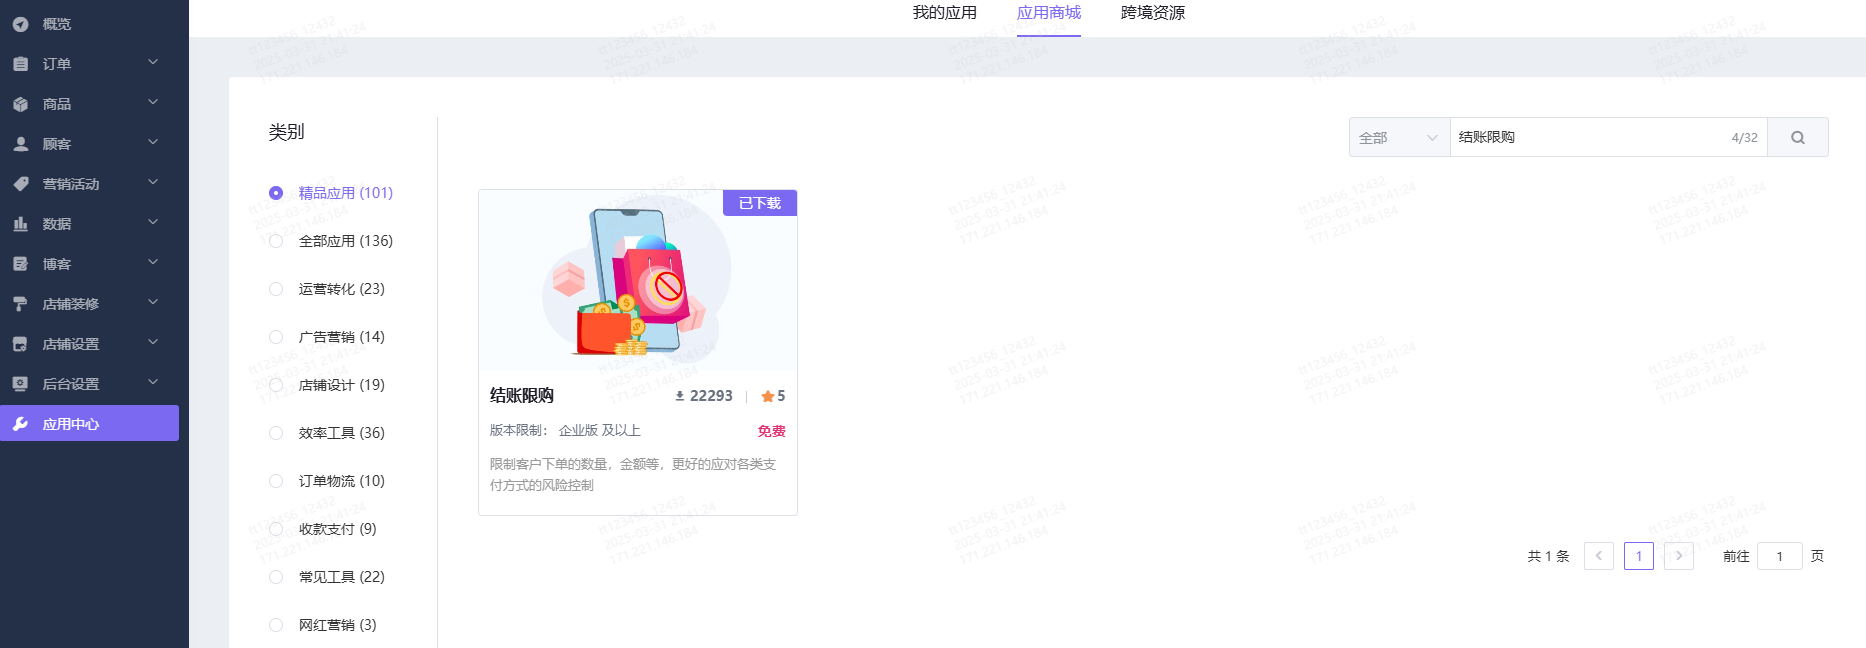
Task: Click the 顾客 customer person icon
Action: (20, 144)
